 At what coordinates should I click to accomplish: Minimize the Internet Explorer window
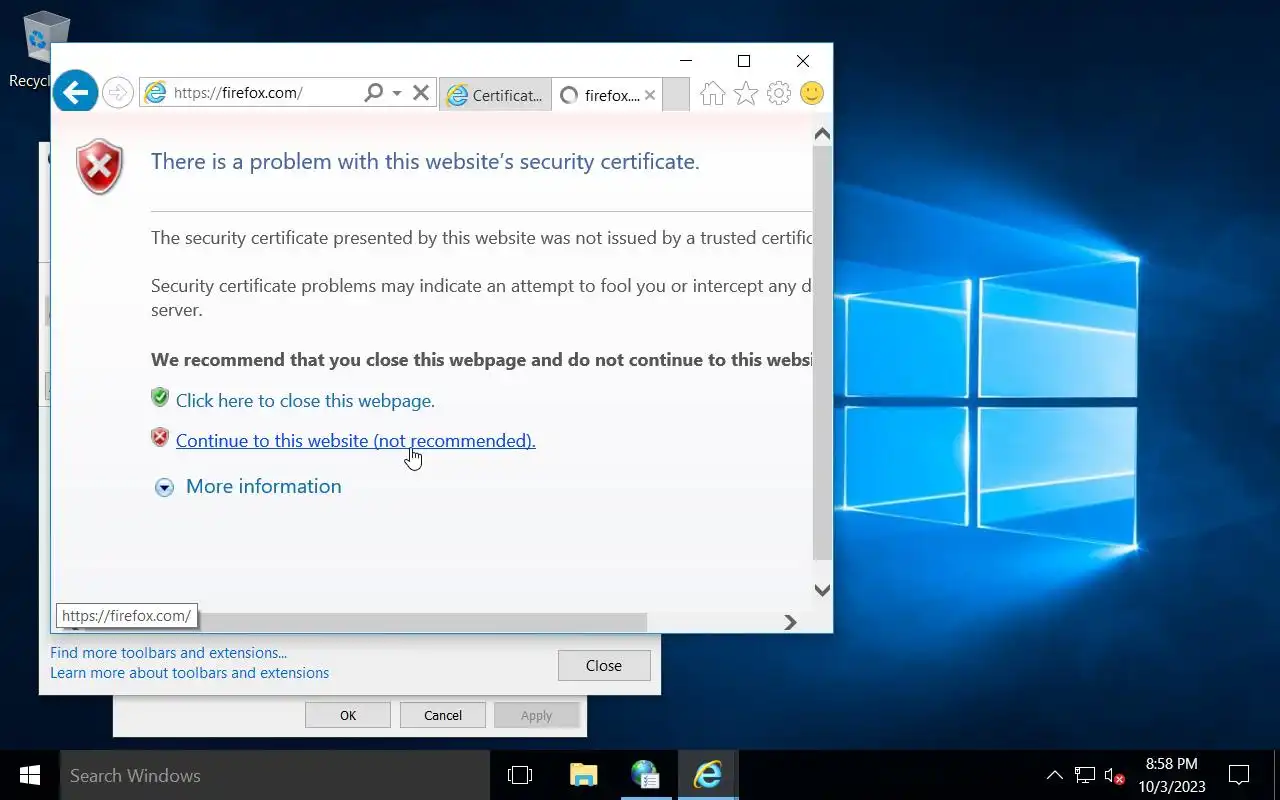click(x=685, y=61)
